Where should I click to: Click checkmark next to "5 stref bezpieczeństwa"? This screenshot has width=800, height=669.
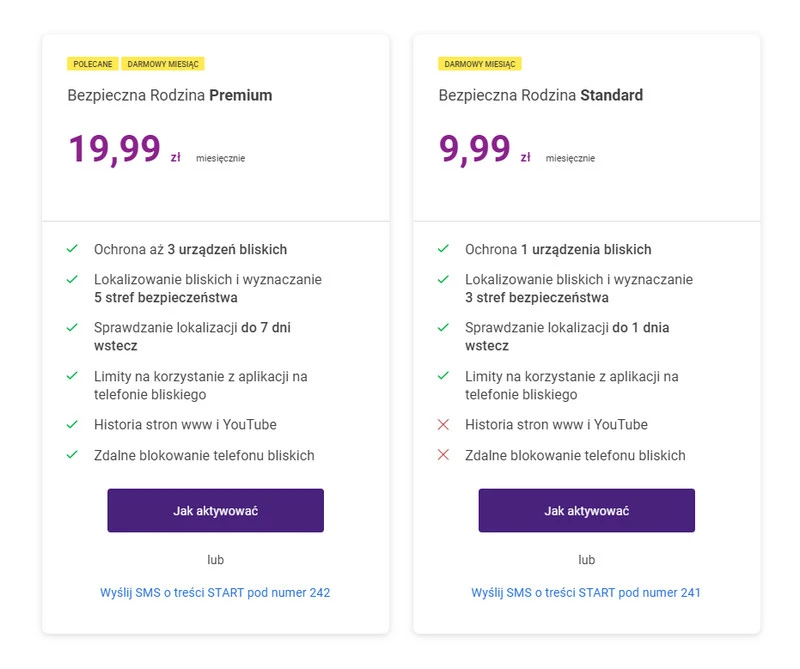click(72, 279)
